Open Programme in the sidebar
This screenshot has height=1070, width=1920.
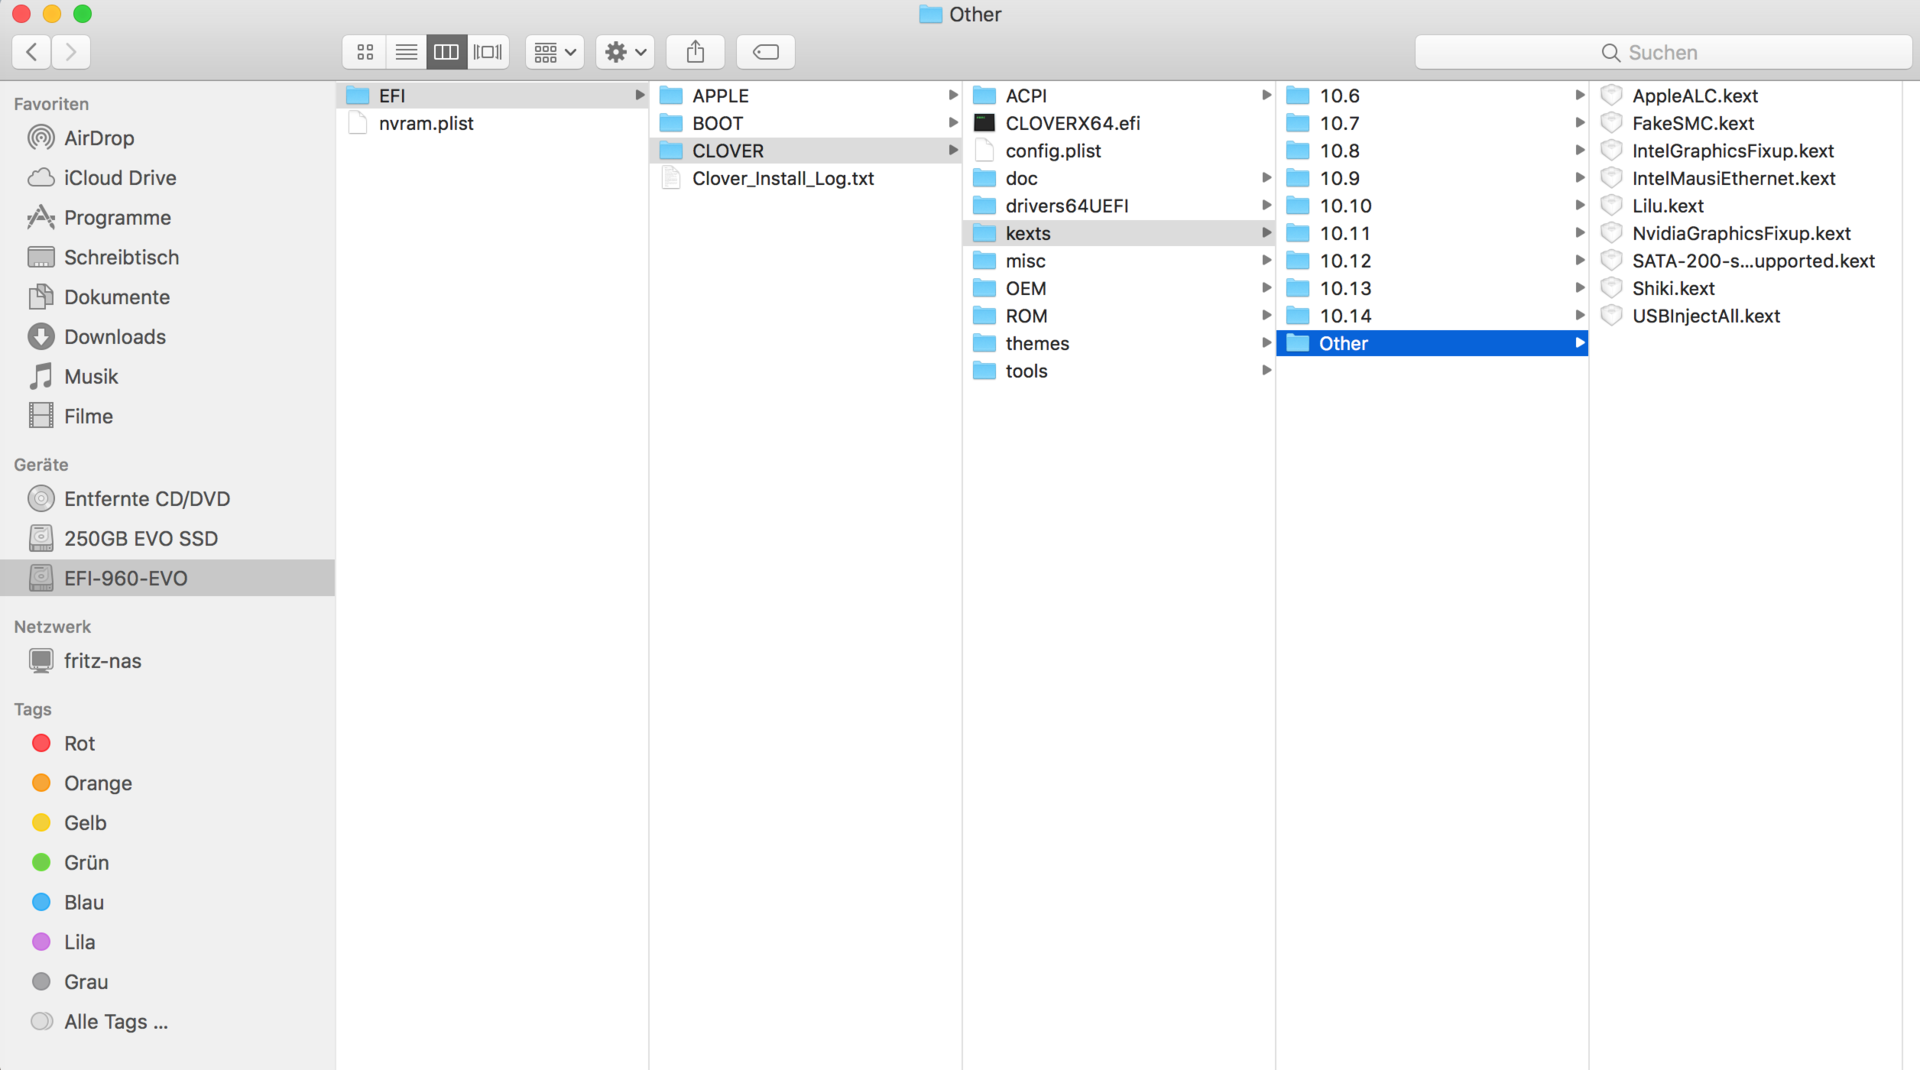point(168,218)
